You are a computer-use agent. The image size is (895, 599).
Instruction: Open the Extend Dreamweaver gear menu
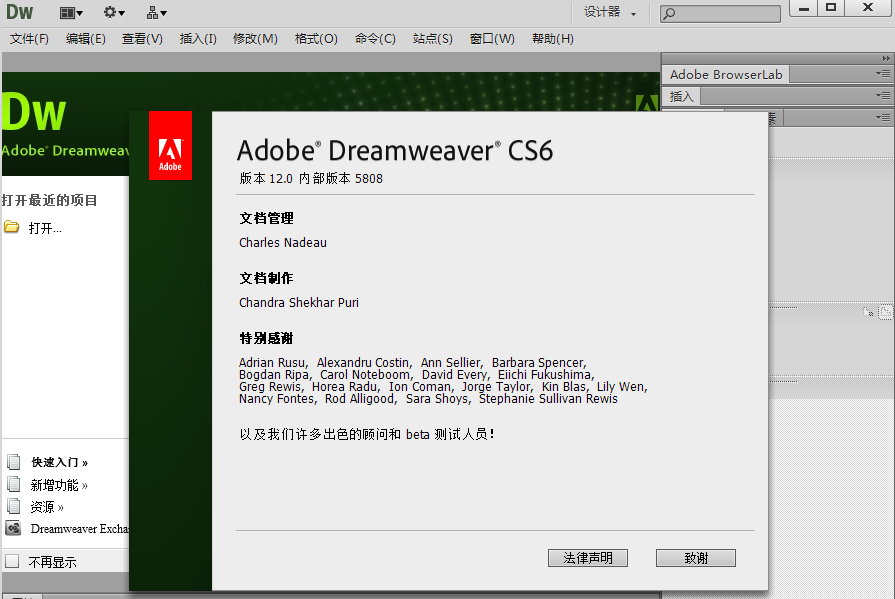pyautogui.click(x=114, y=13)
